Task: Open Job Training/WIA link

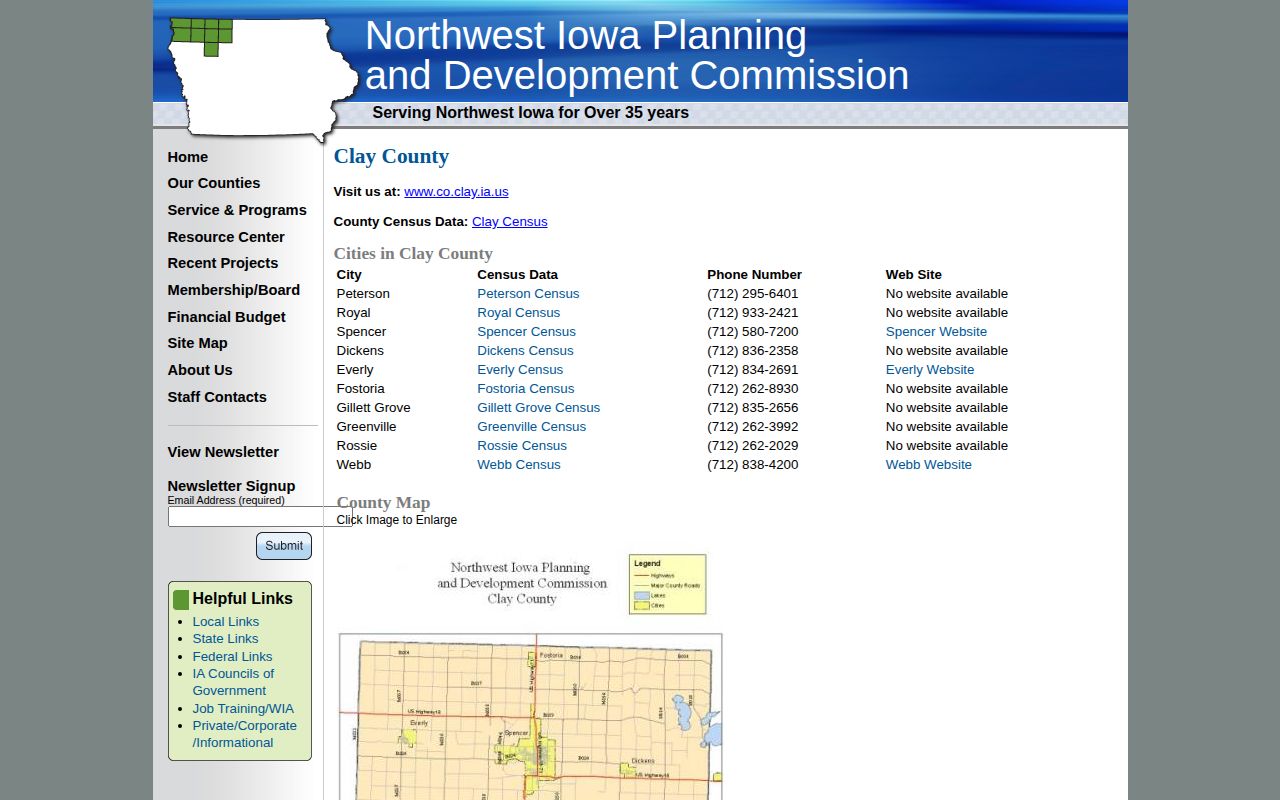Action: (244, 709)
